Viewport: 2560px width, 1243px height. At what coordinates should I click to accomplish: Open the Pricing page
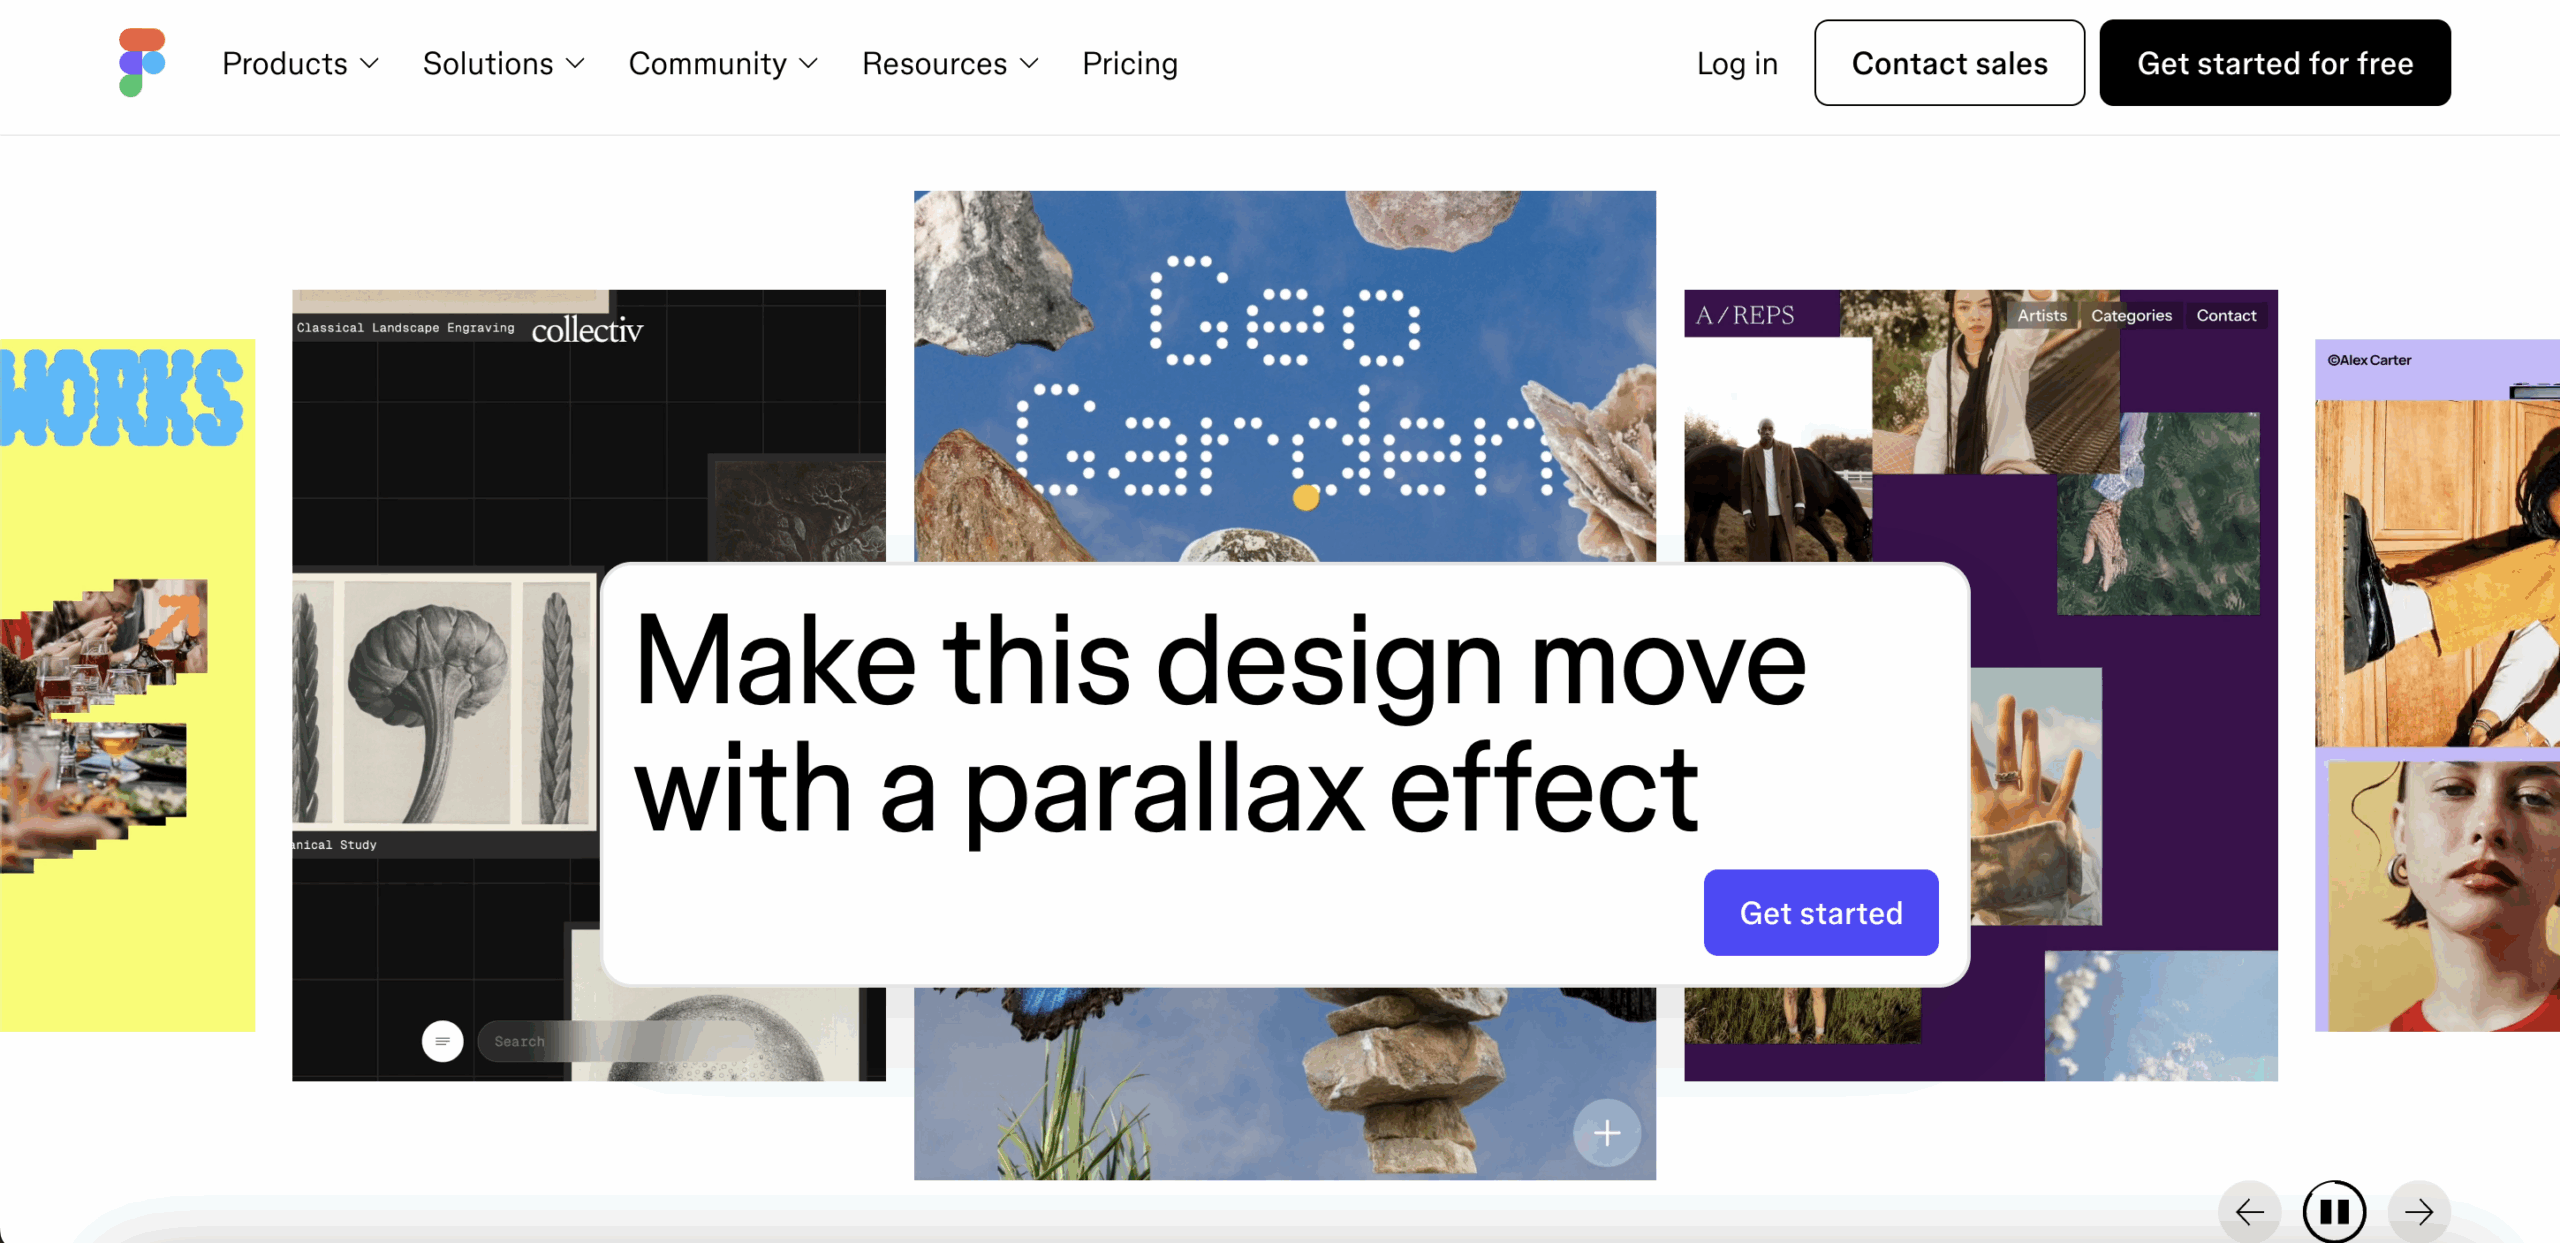[x=1130, y=63]
